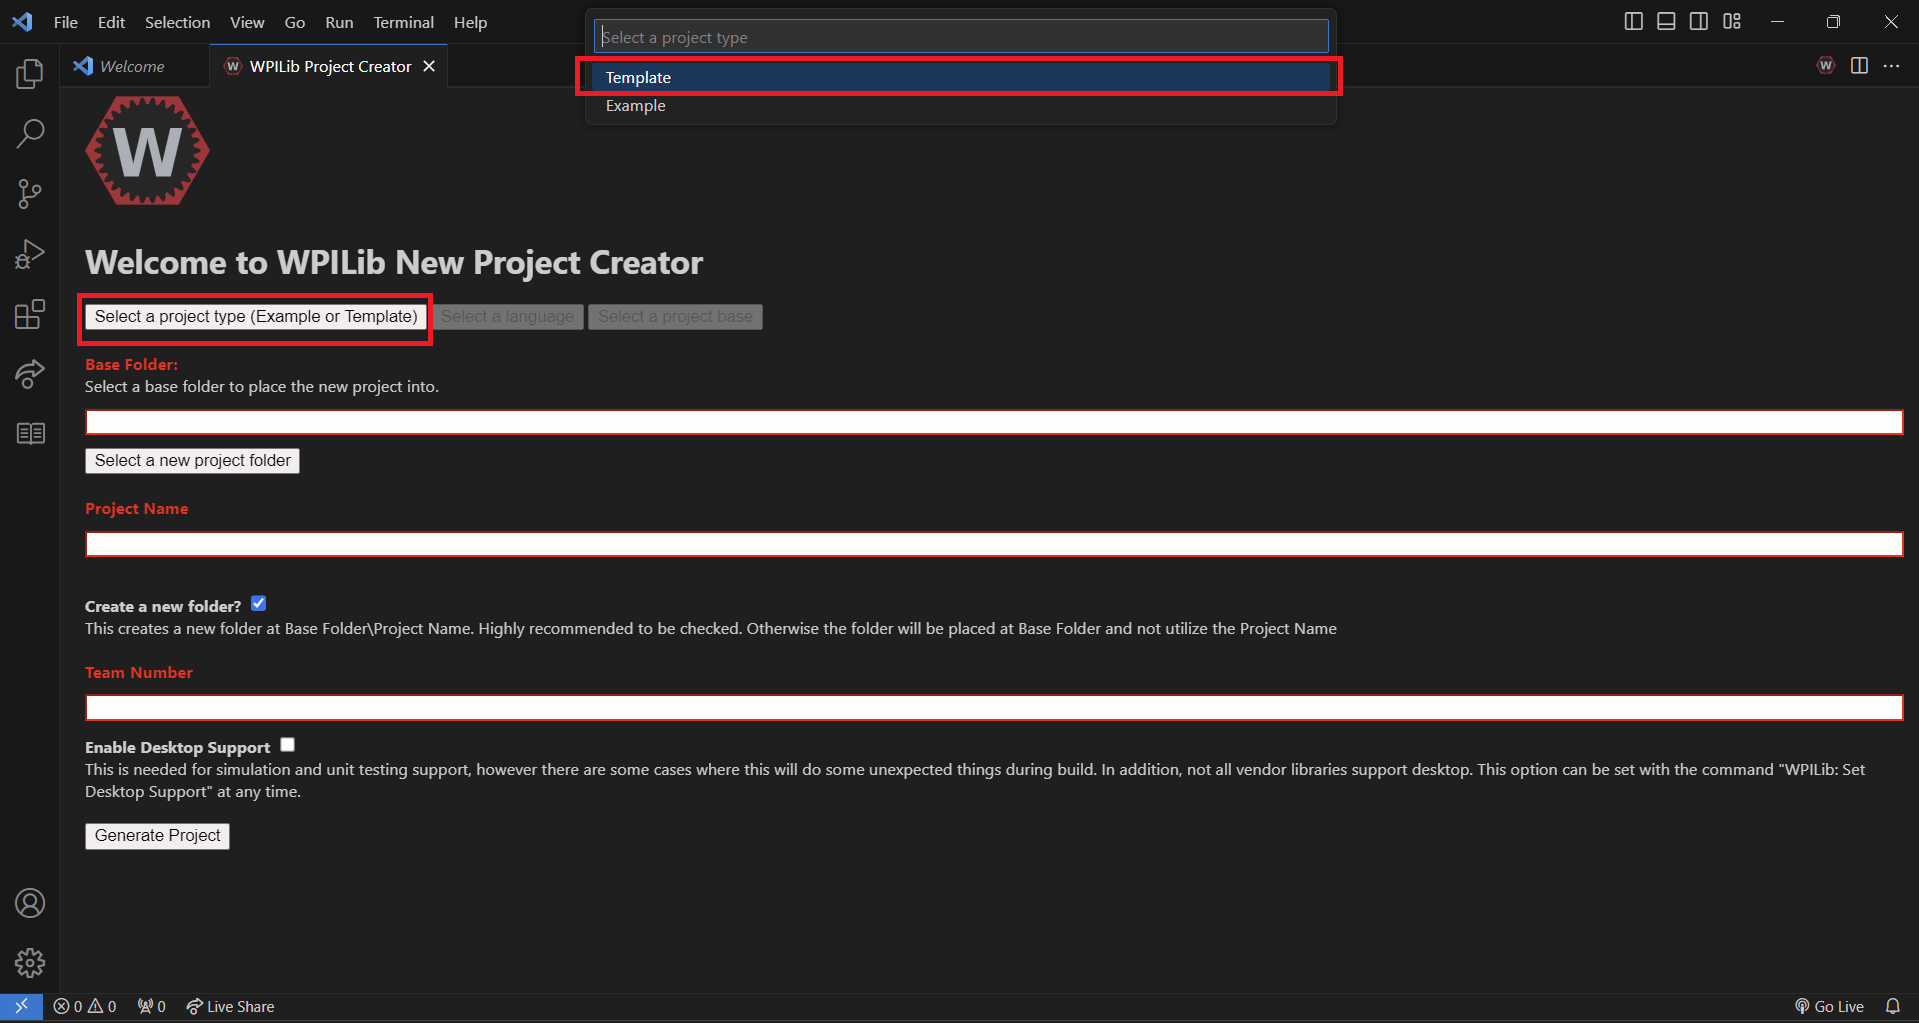The image size is (1919, 1023).
Task: Toggle the Create a new folder checkbox
Action: pos(259,603)
